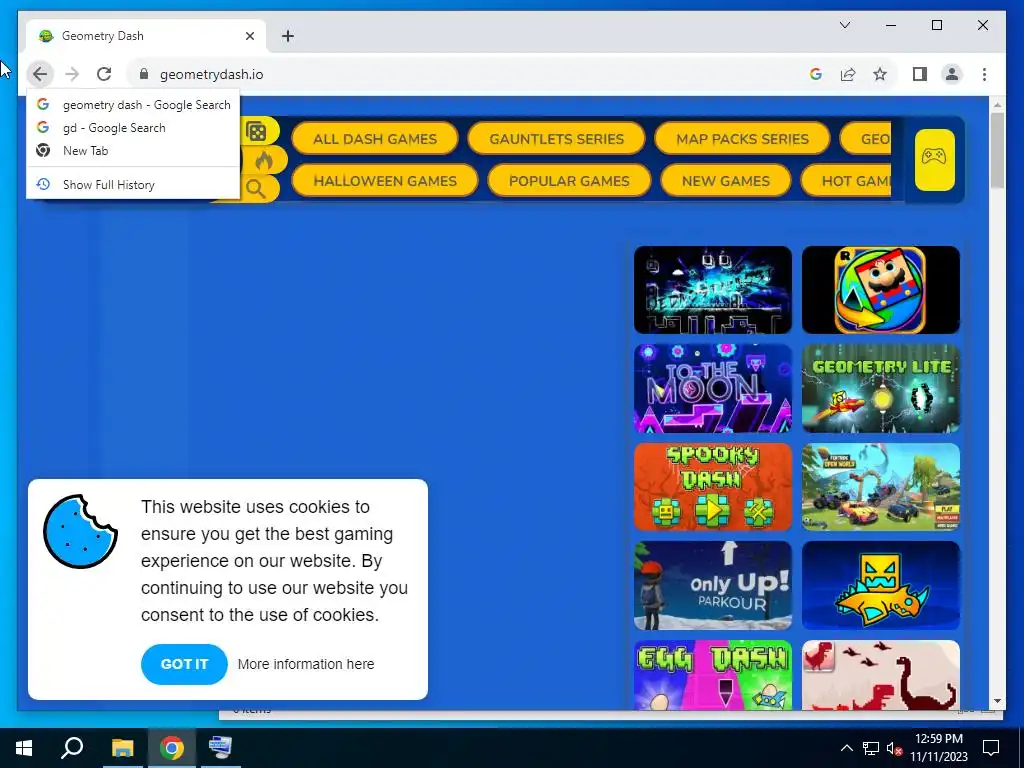The width and height of the screenshot is (1024, 768).
Task: Open 'More information here' link
Action: coord(306,664)
